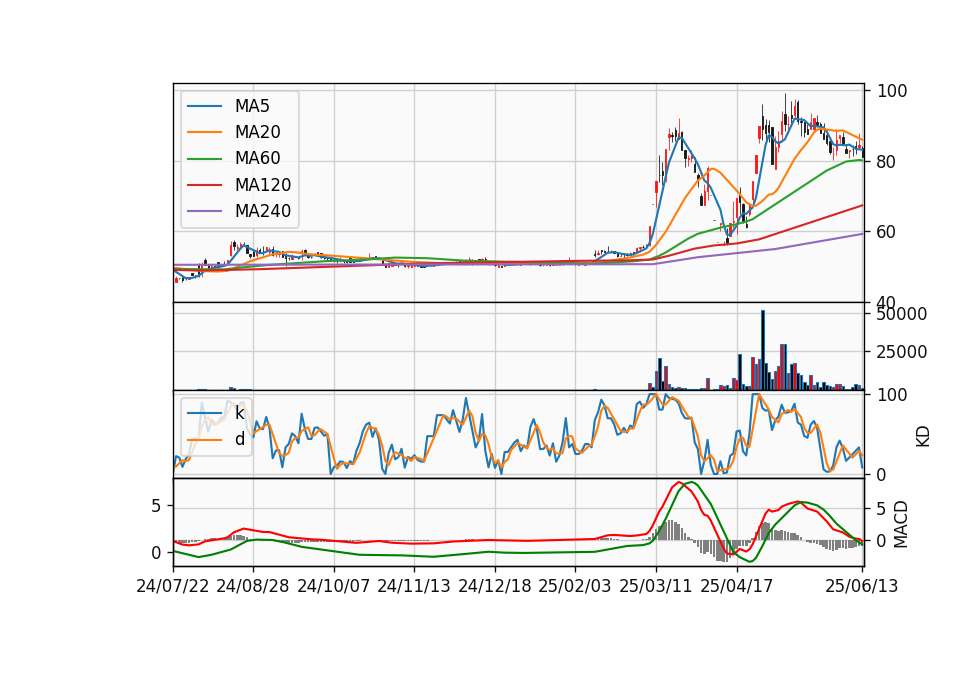
Task: Click the 24/11/13 date label
Action: tap(414, 586)
